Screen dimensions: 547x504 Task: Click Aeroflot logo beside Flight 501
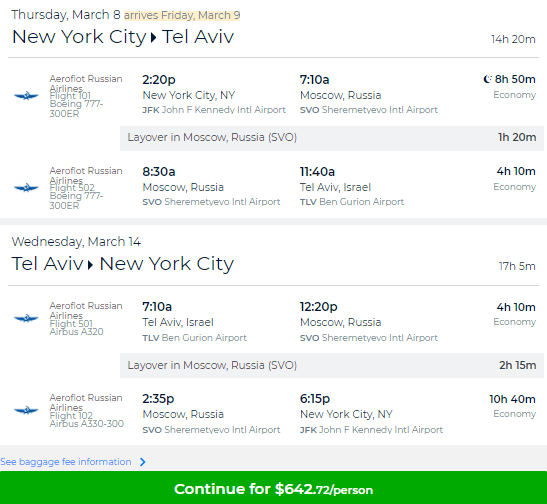click(26, 318)
